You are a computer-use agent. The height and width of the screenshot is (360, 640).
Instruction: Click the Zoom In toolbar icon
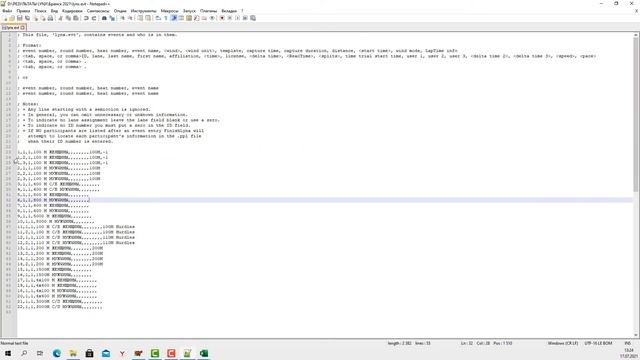click(122, 18)
